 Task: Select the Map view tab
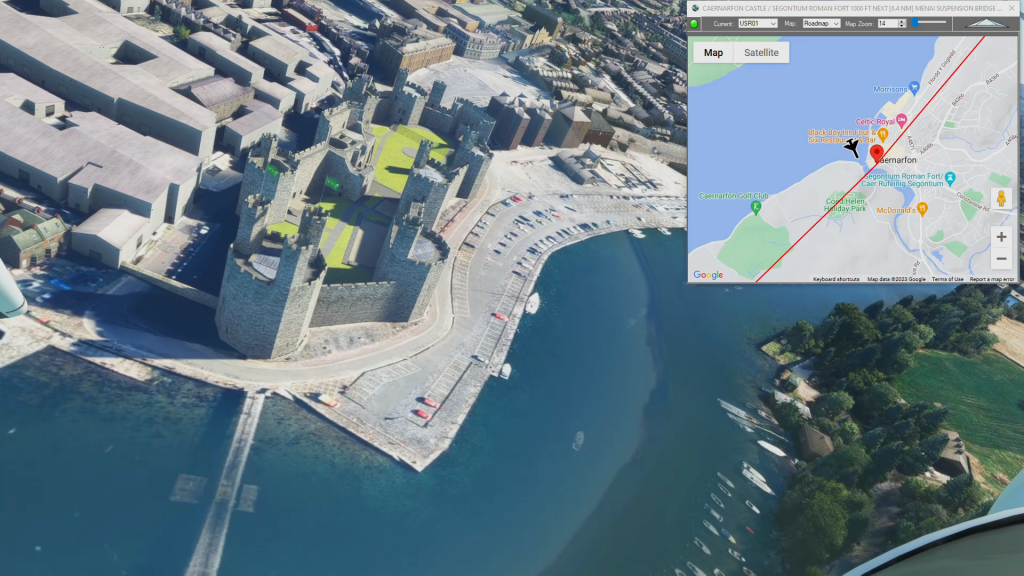pyautogui.click(x=713, y=53)
